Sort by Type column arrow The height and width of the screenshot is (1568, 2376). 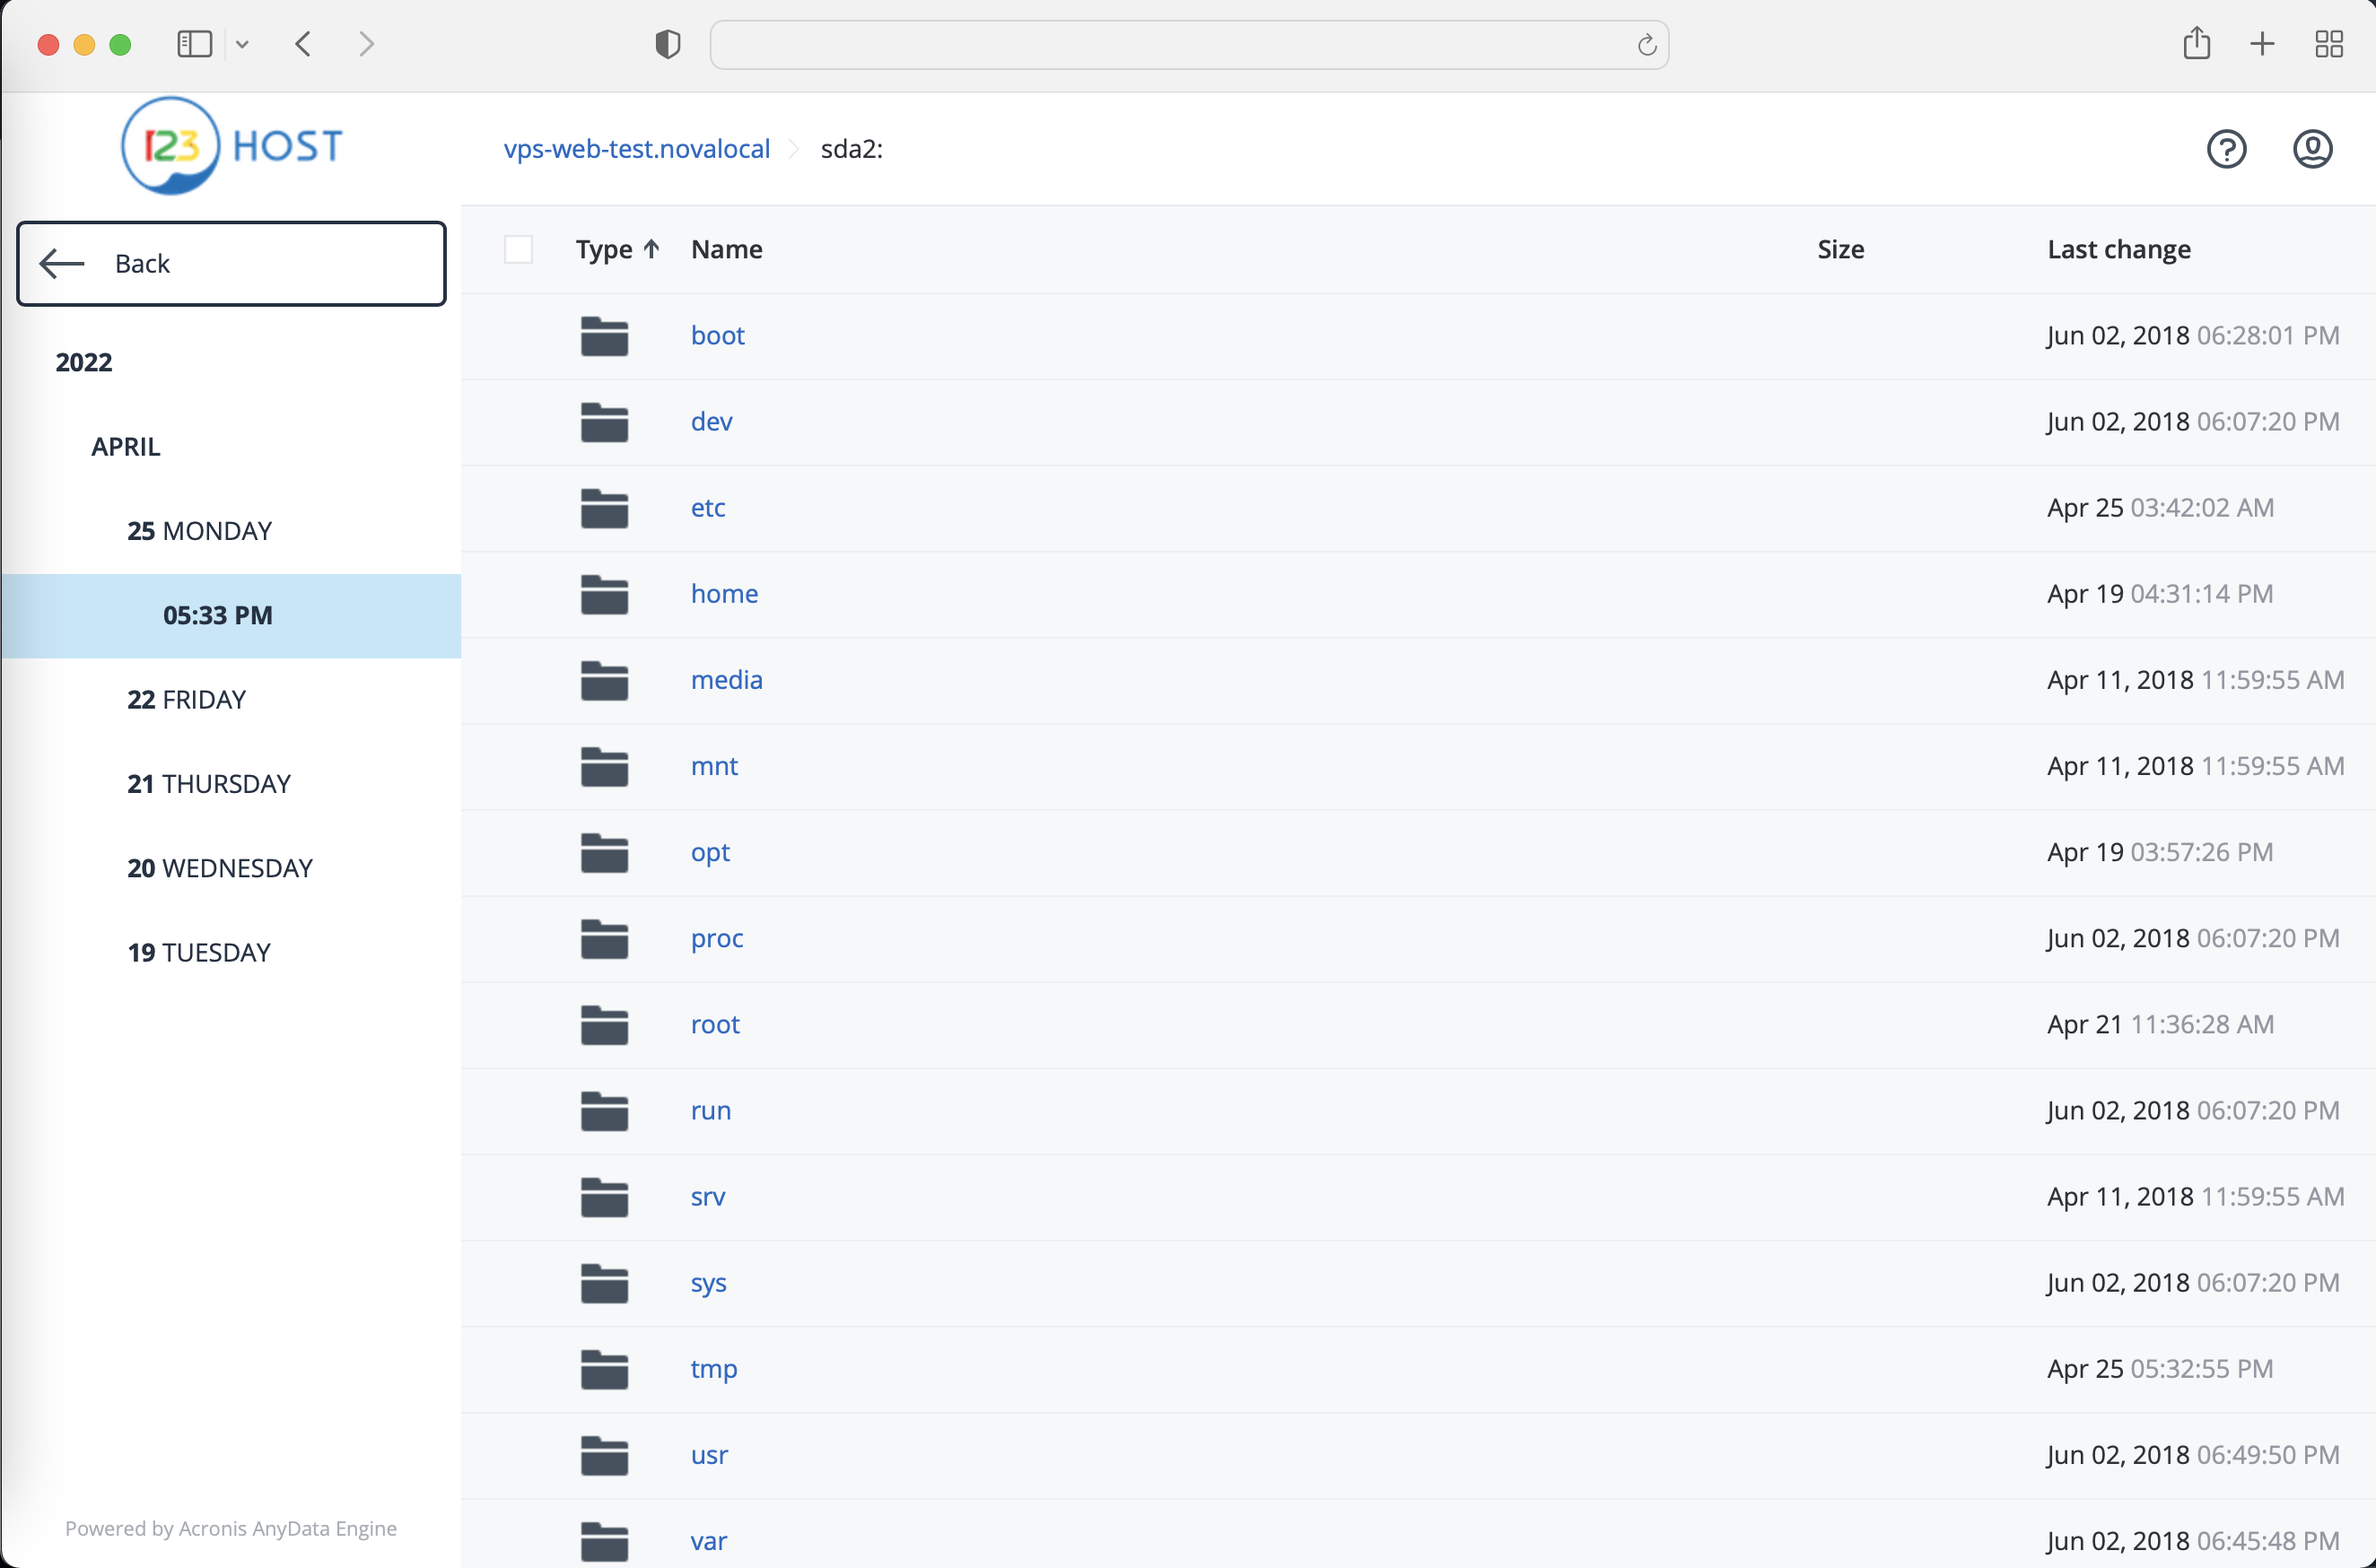(x=651, y=249)
